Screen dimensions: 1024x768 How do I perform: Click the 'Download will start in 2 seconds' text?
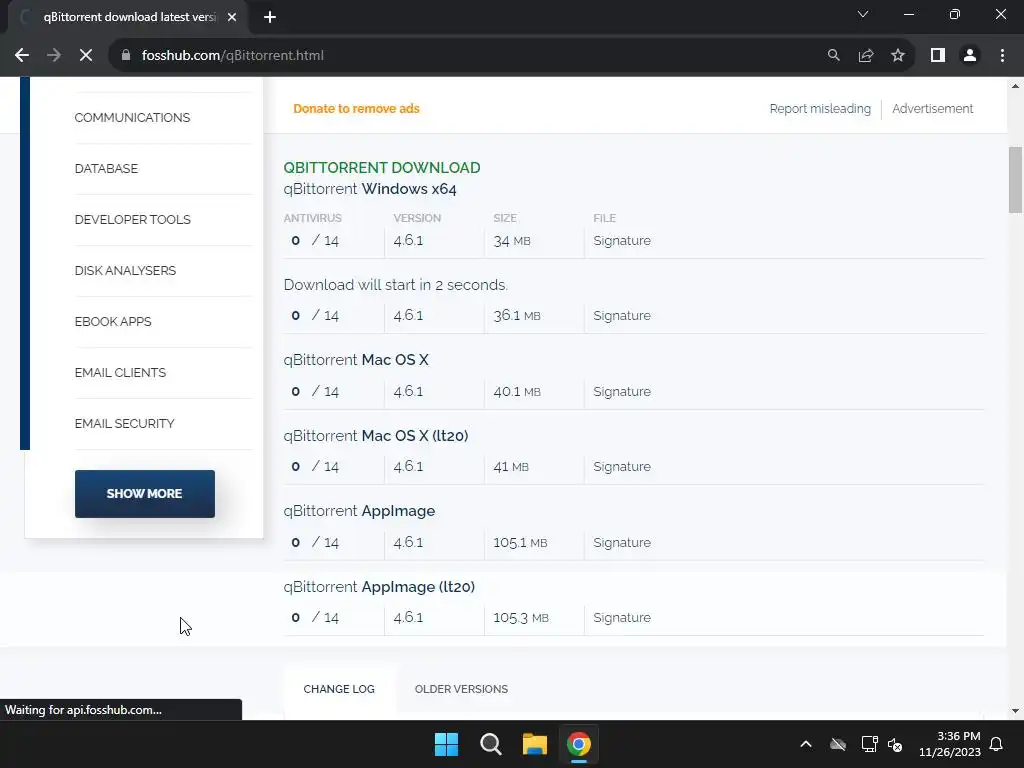coord(396,285)
